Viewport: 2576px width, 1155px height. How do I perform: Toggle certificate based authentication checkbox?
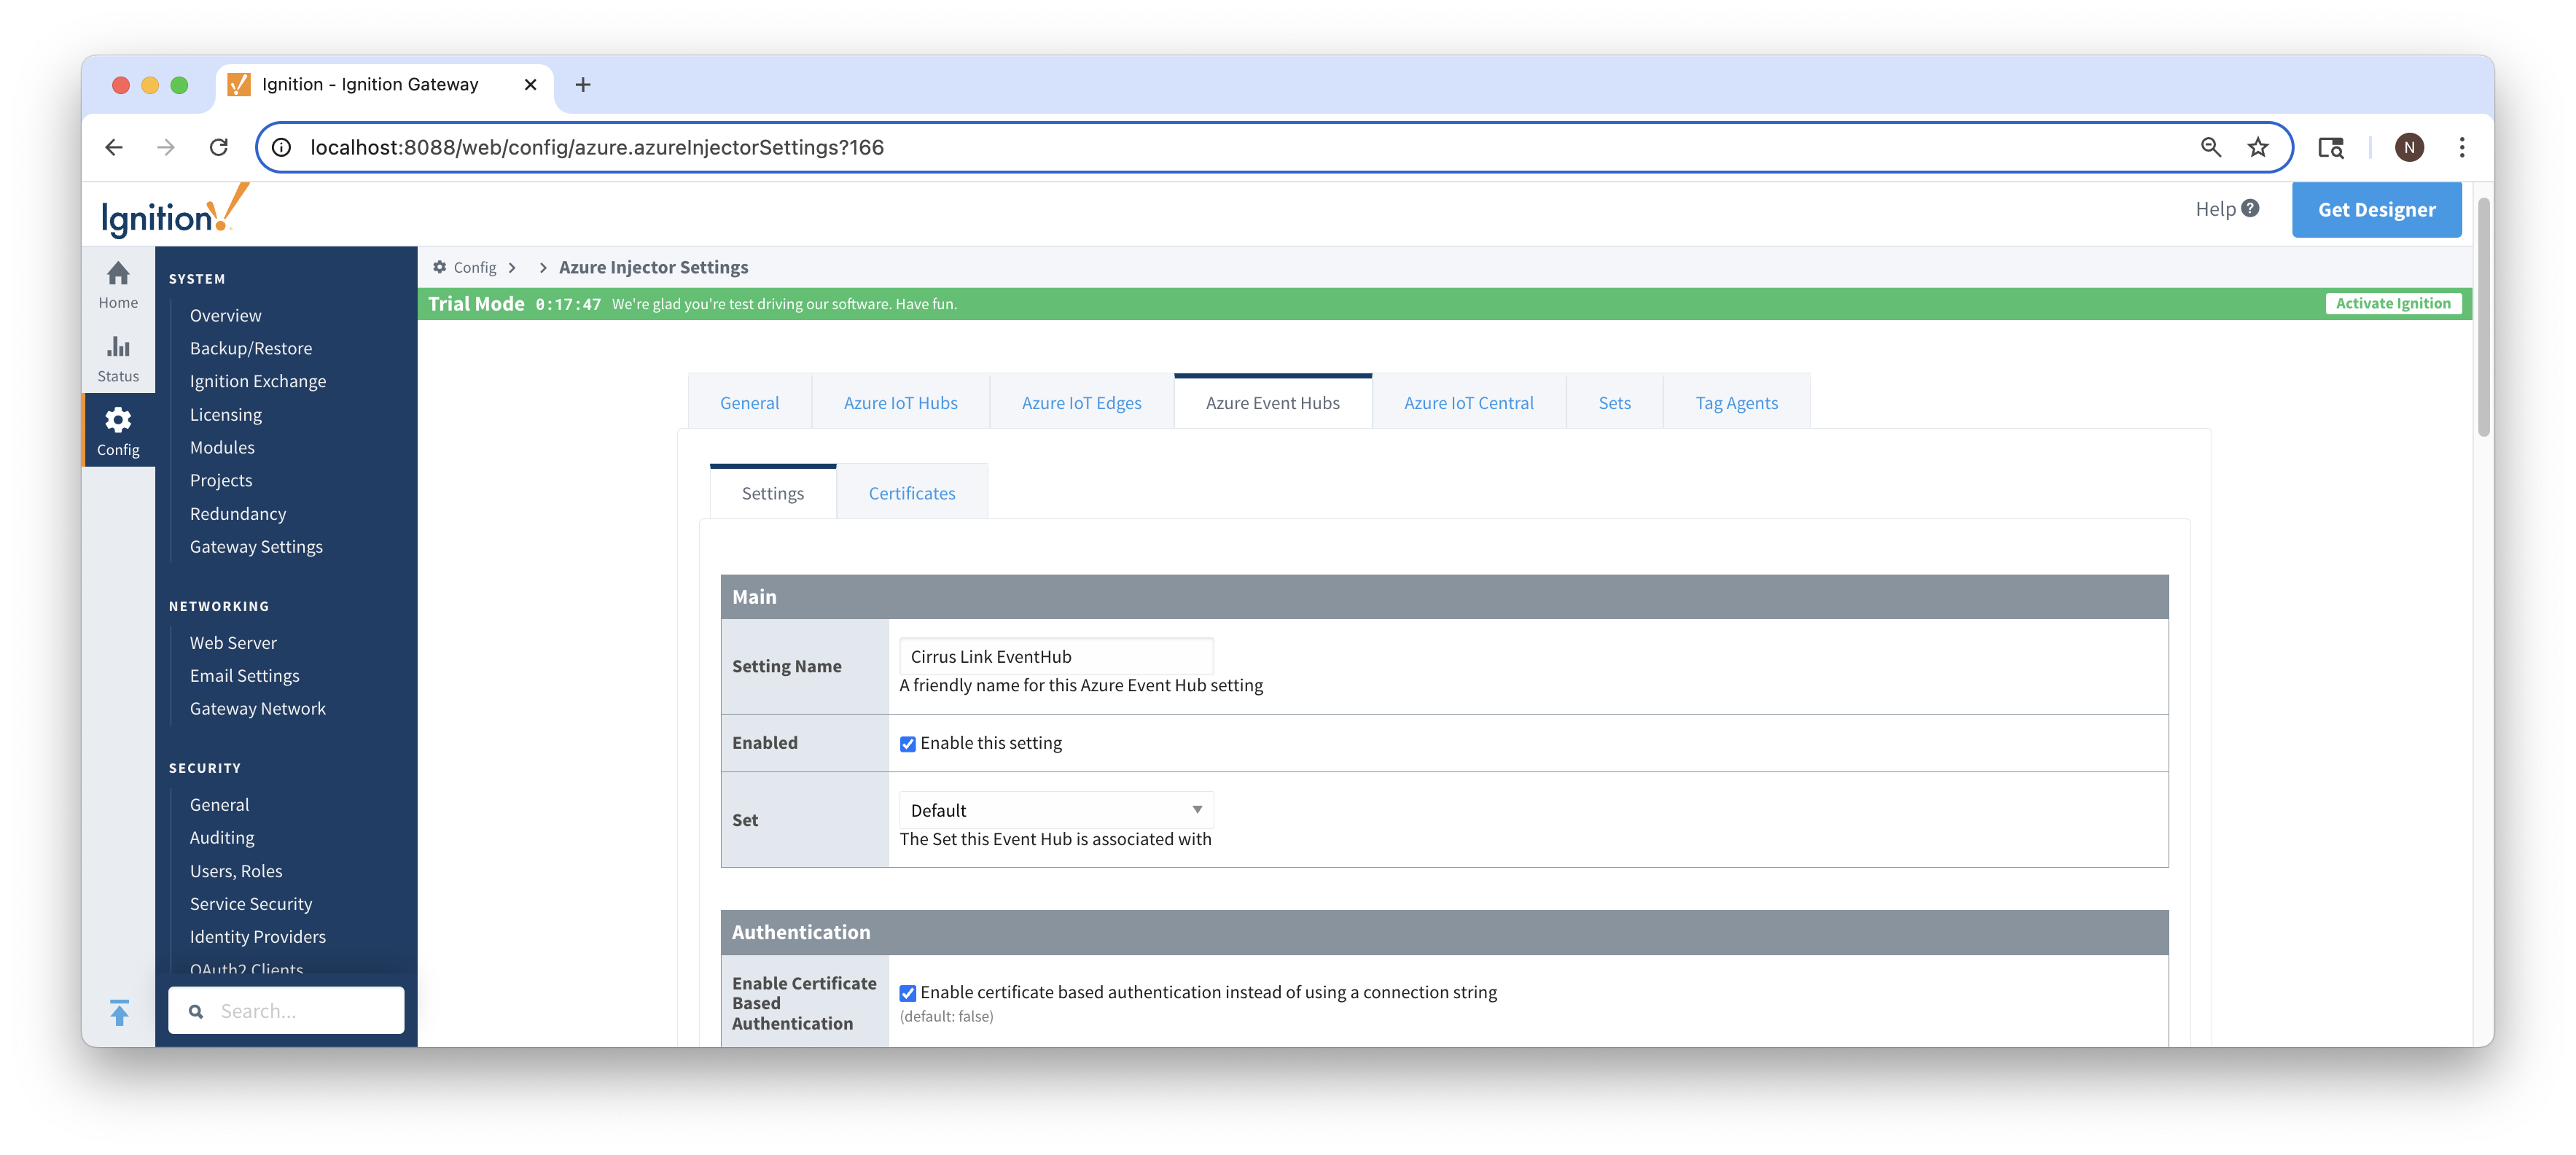908,993
